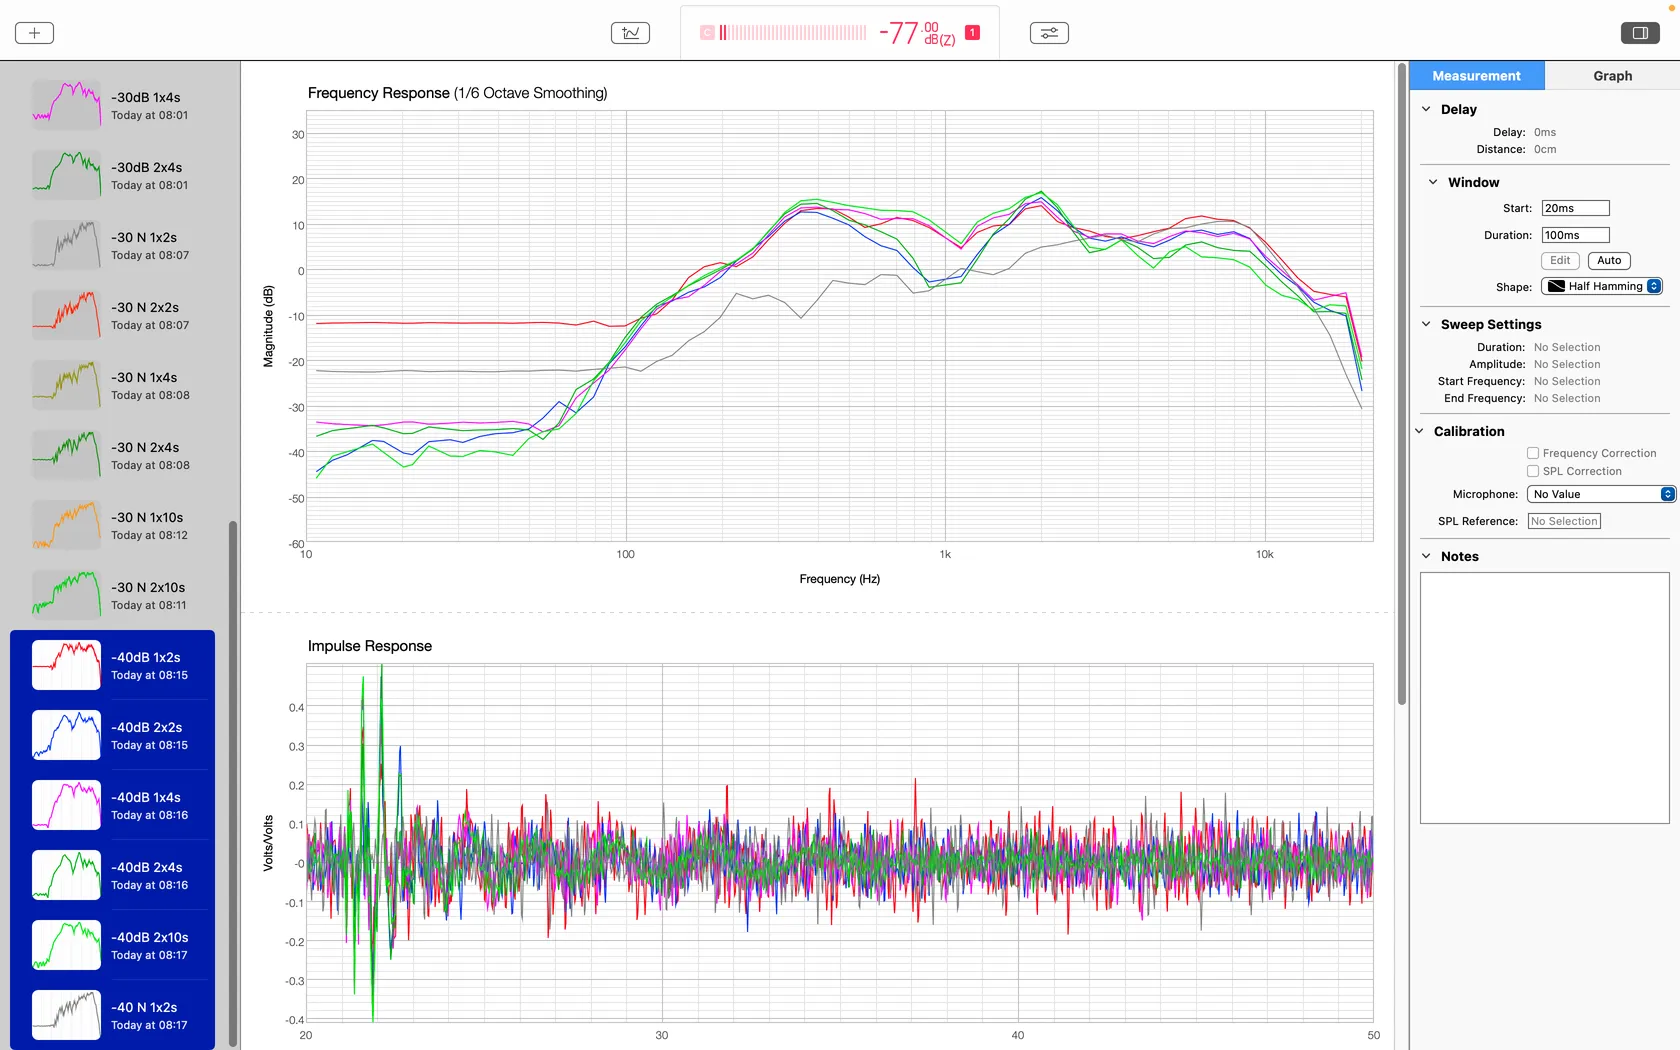Image resolution: width=1680 pixels, height=1050 pixels.
Task: Switch to the Graph tab
Action: pos(1612,75)
